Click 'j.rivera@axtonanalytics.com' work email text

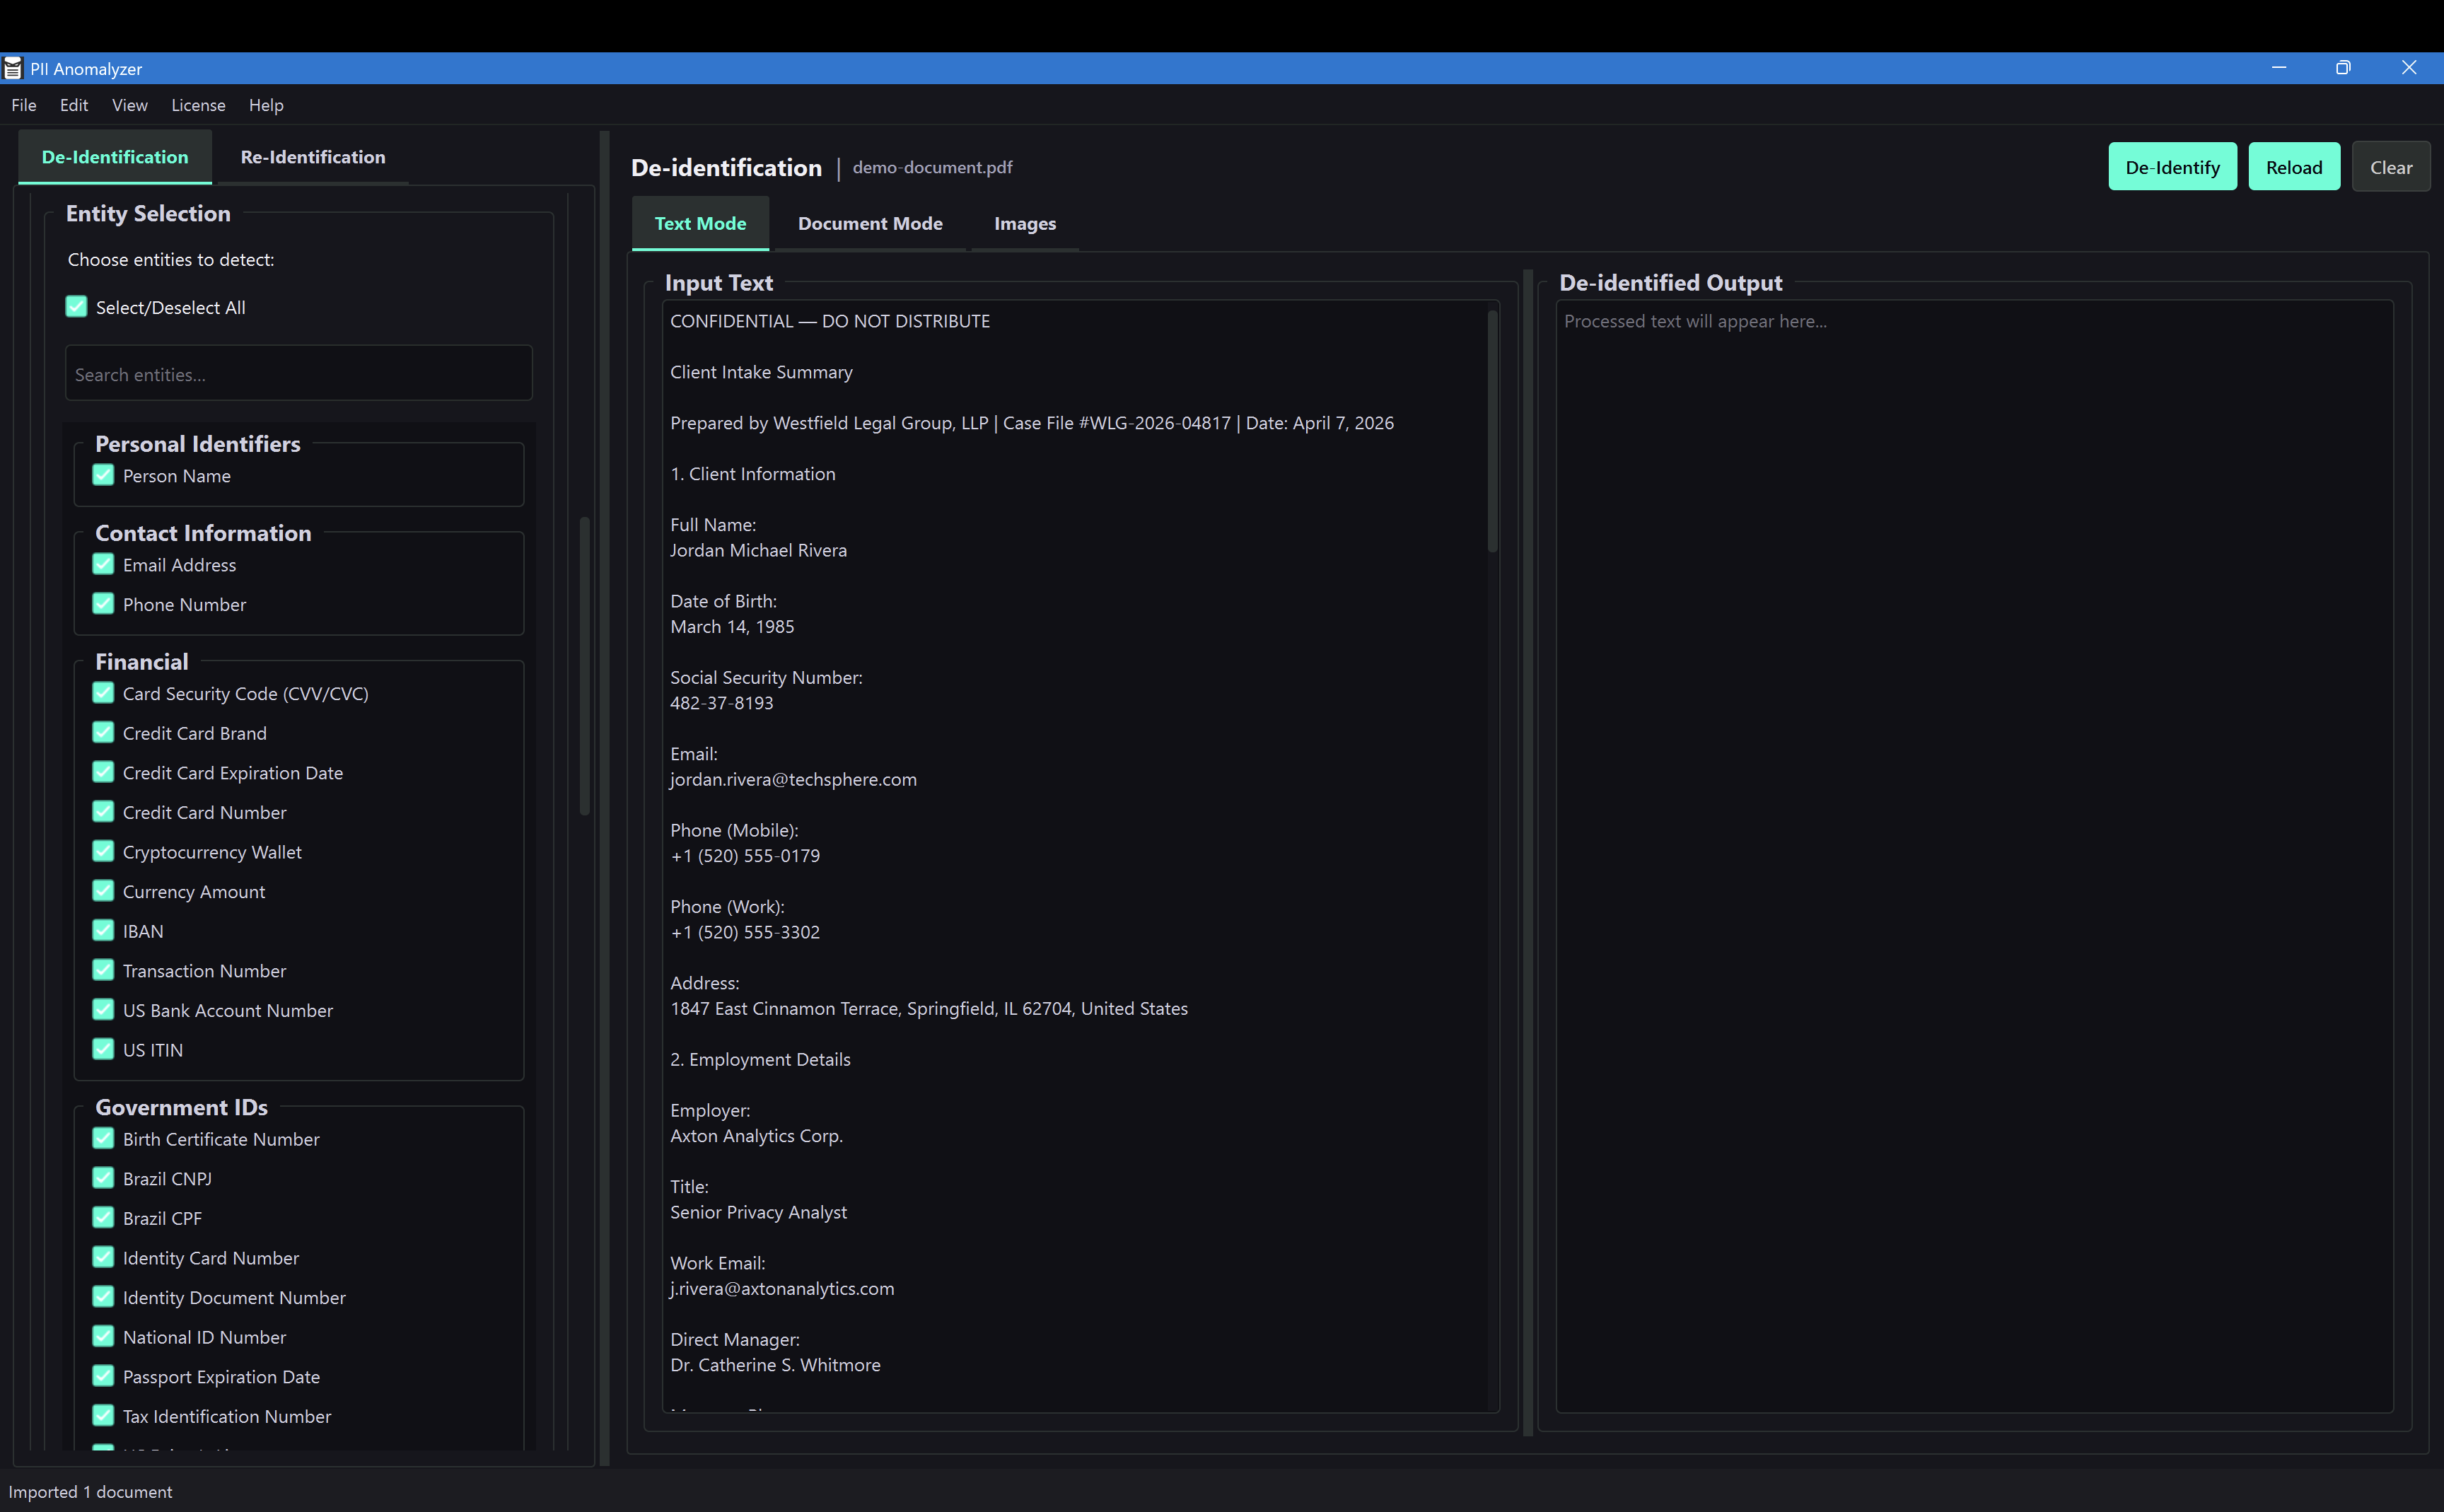pyautogui.click(x=782, y=1288)
